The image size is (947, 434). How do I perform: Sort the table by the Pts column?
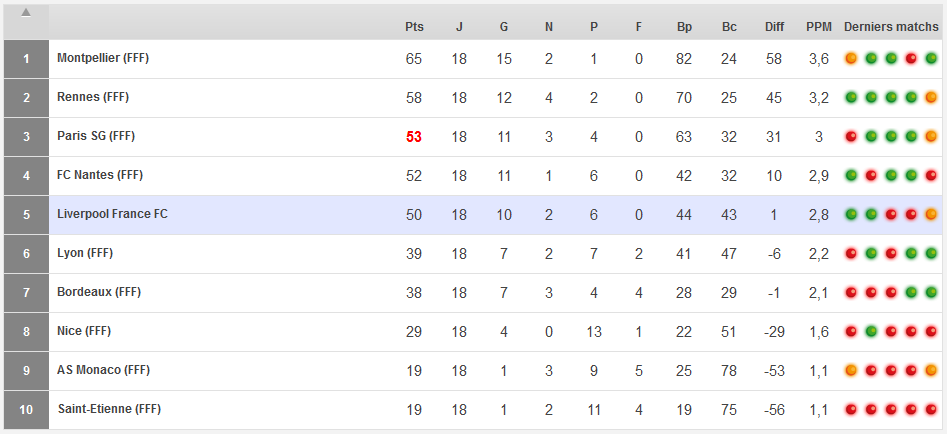[414, 27]
